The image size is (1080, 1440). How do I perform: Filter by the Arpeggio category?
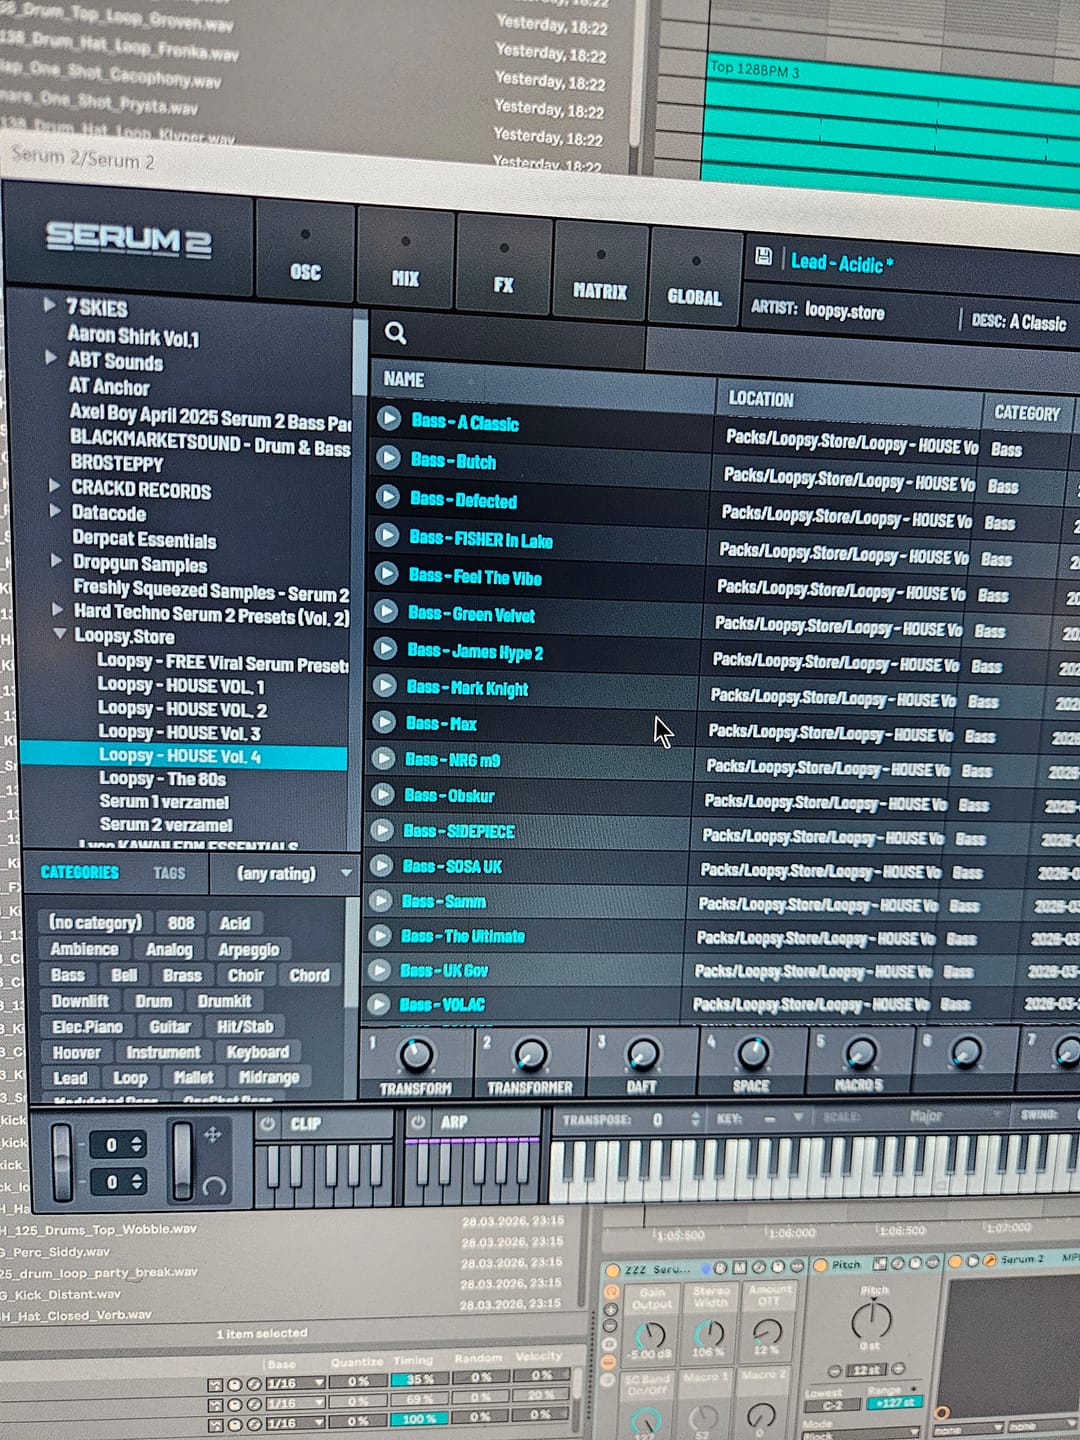coord(249,950)
